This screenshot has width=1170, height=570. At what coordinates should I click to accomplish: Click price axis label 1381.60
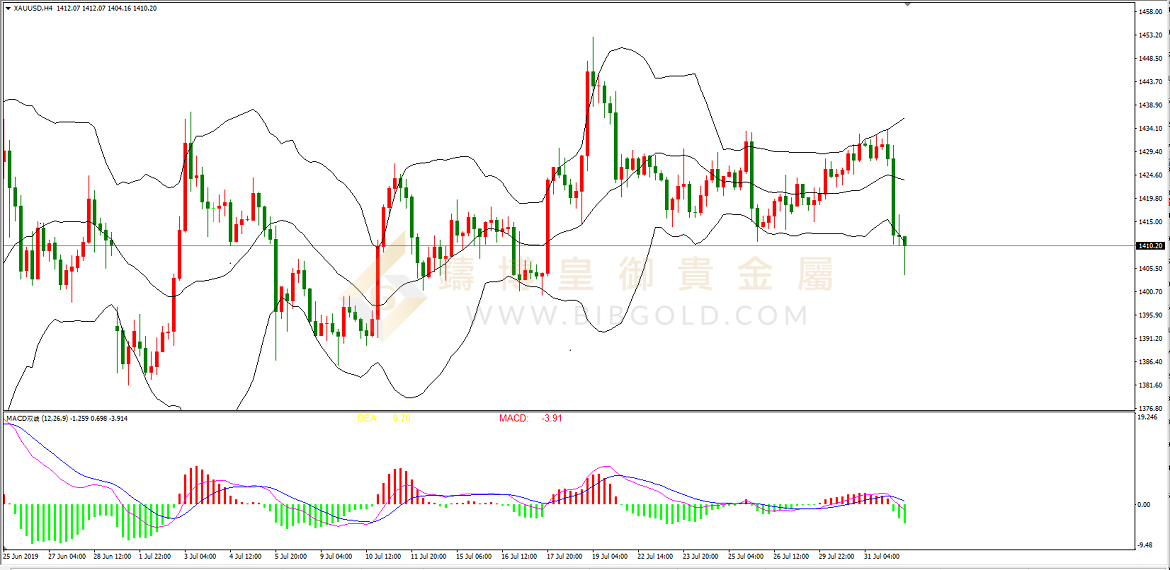[1150, 386]
